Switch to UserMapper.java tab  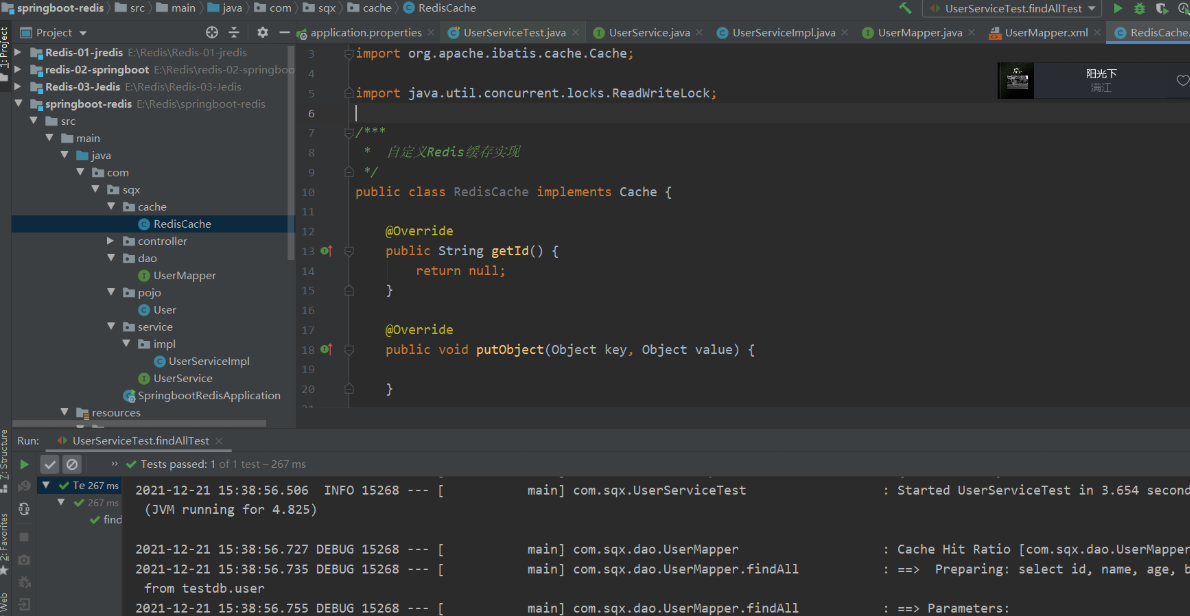(920, 33)
